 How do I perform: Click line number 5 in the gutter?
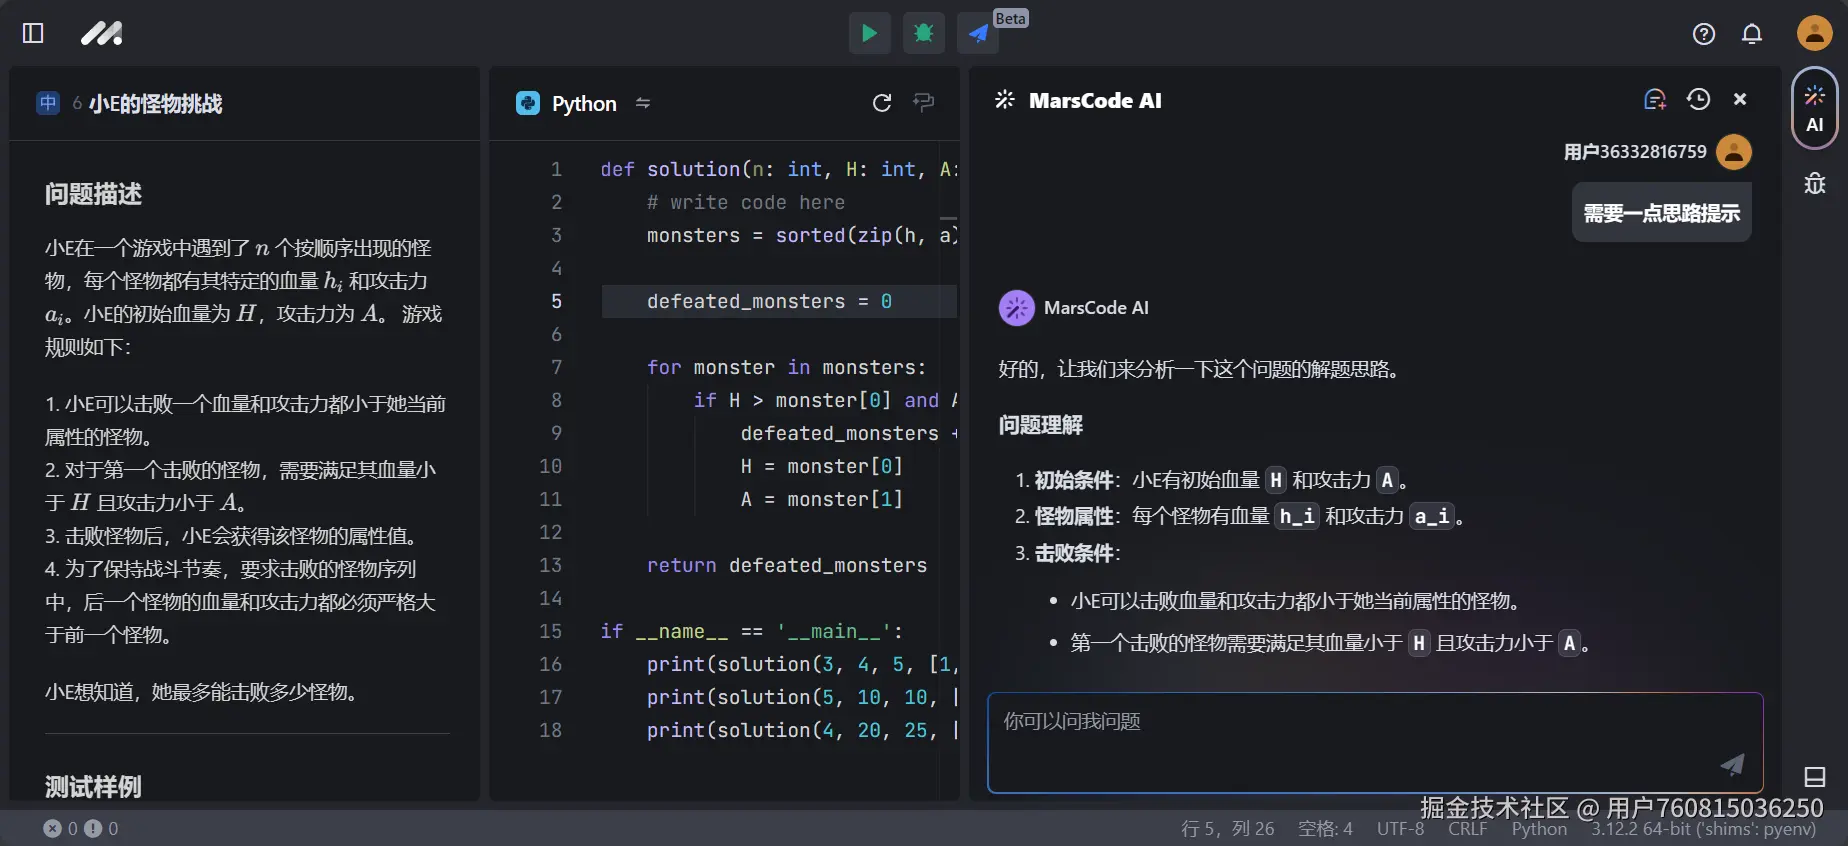[x=556, y=301]
